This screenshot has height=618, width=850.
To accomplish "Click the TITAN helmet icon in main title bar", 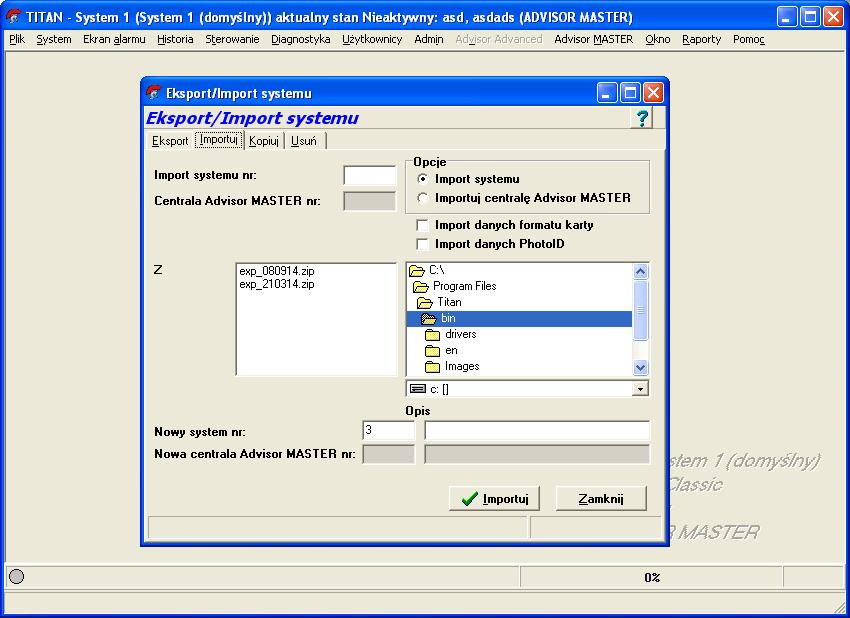I will point(14,17).
